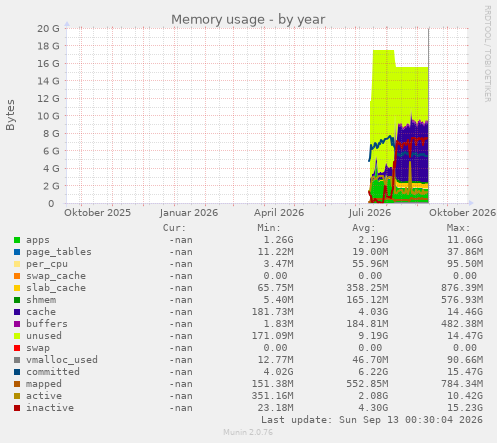The height and width of the screenshot is (443, 497).
Task: Click the 'Bytes' vertical axis label
Action: pos(10,115)
